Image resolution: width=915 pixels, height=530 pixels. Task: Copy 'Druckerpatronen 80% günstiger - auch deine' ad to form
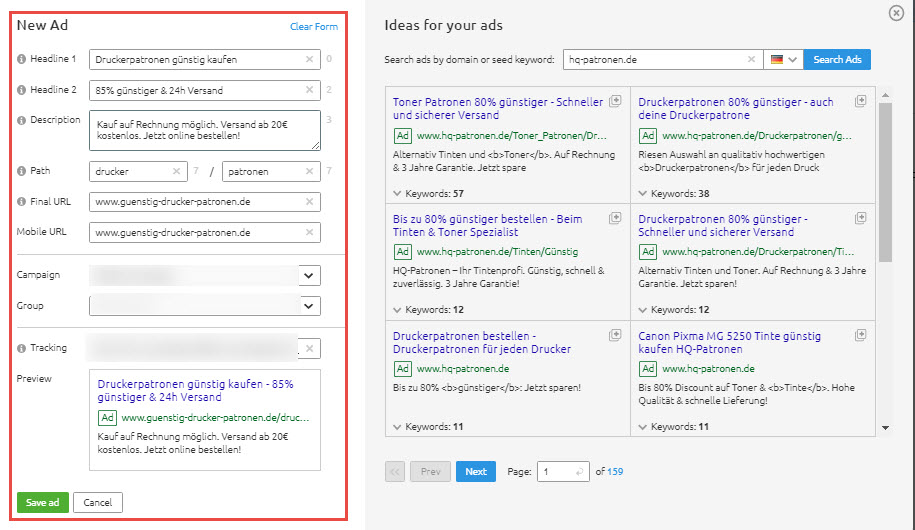(x=861, y=101)
